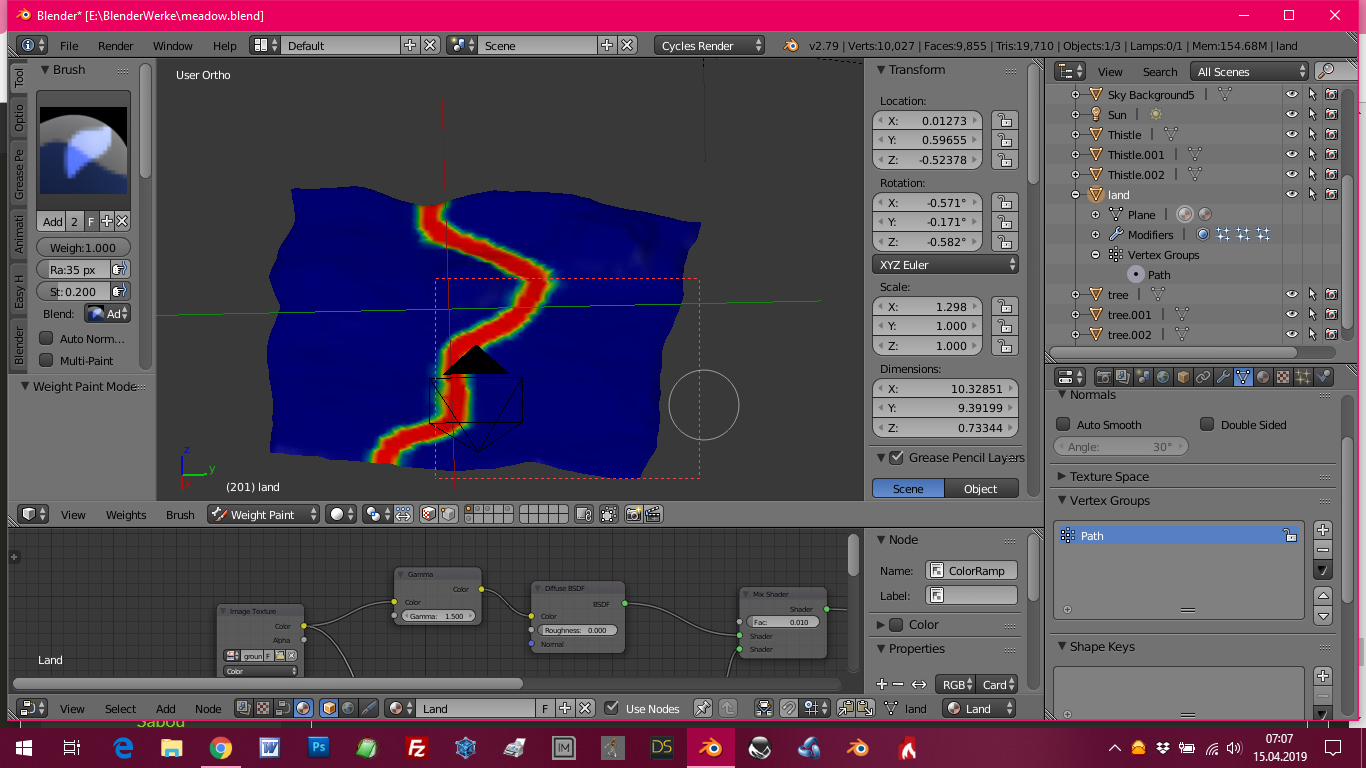
Task: Open Blender from the Windows taskbar
Action: tap(711, 747)
